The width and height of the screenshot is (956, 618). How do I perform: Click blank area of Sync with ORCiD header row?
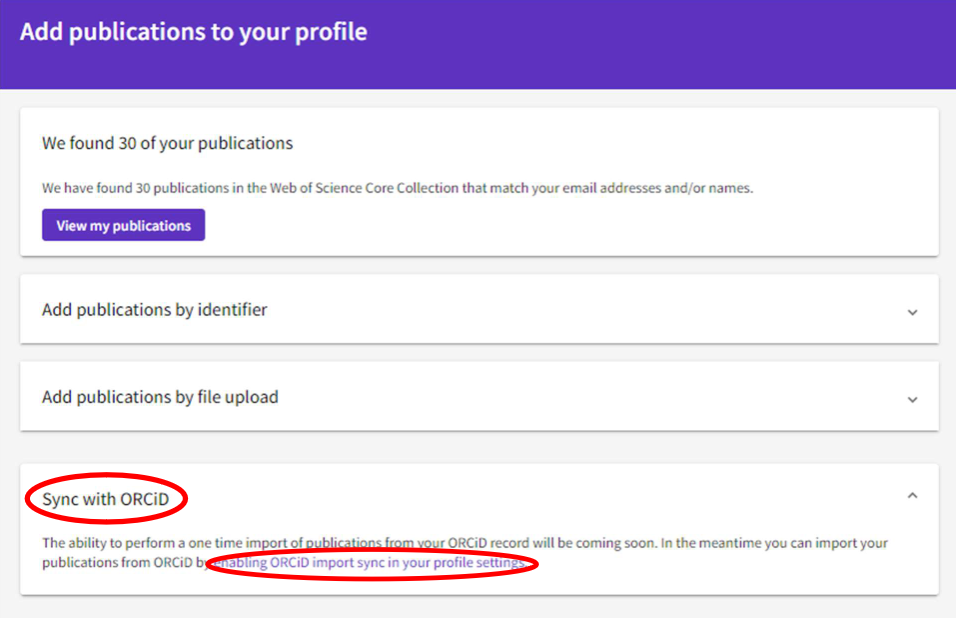(550, 497)
